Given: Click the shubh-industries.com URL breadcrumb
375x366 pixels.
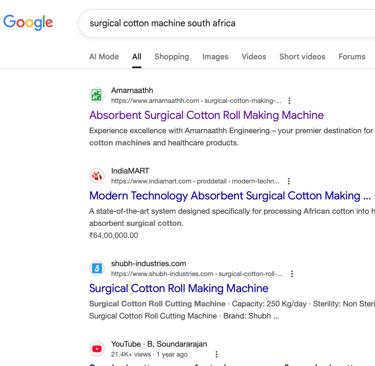Looking at the screenshot, I should (197, 274).
